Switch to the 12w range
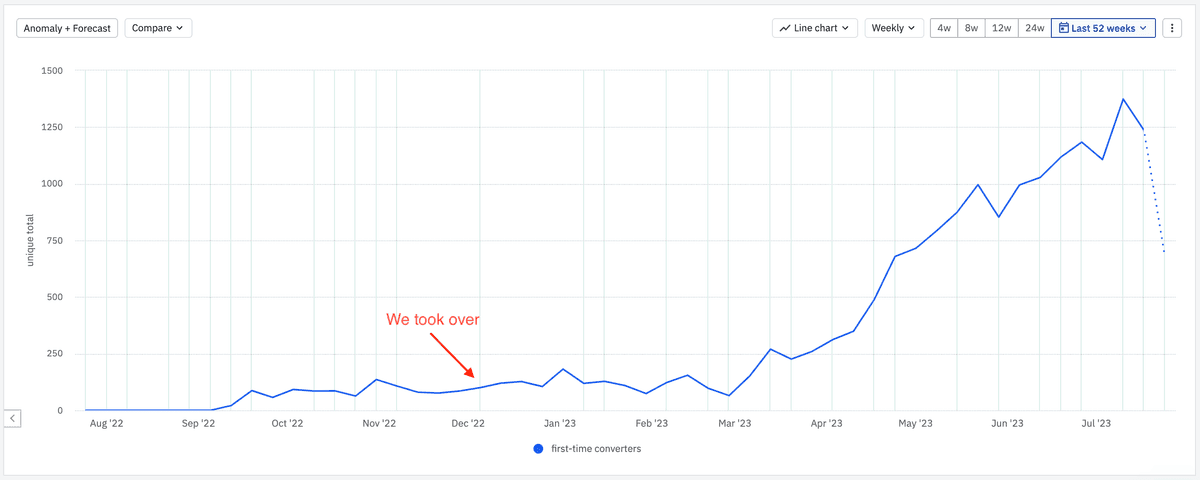 (x=1001, y=28)
